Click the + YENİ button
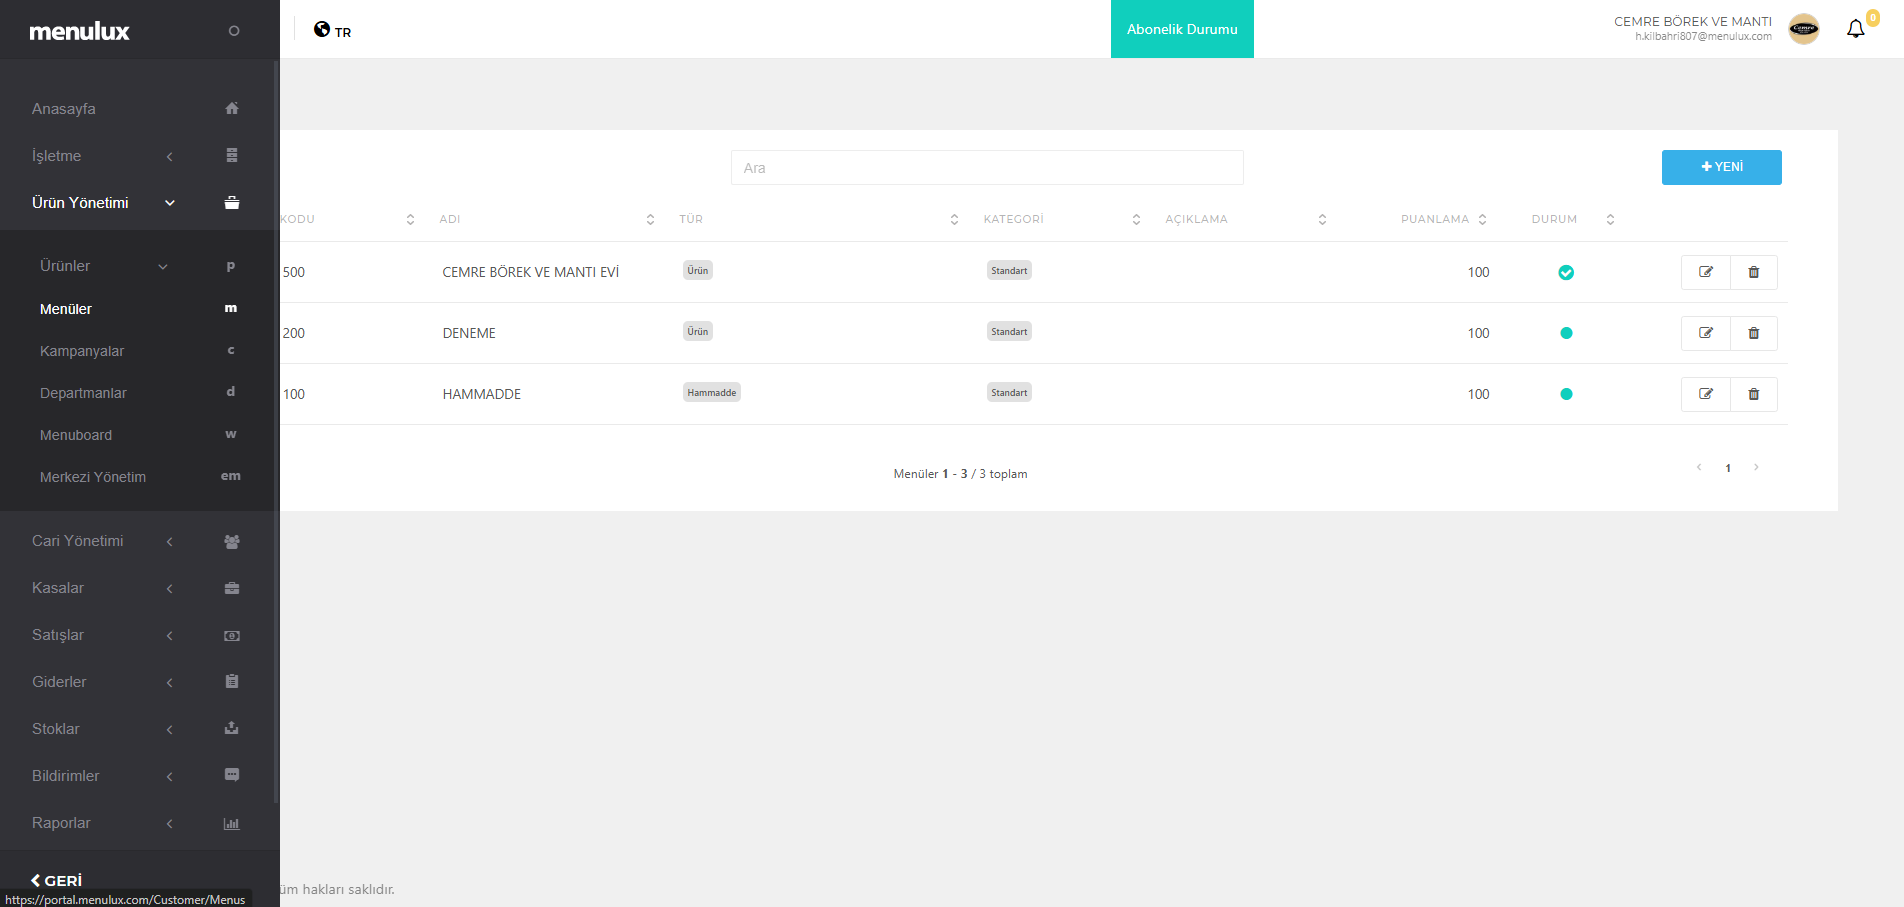 [1722, 167]
